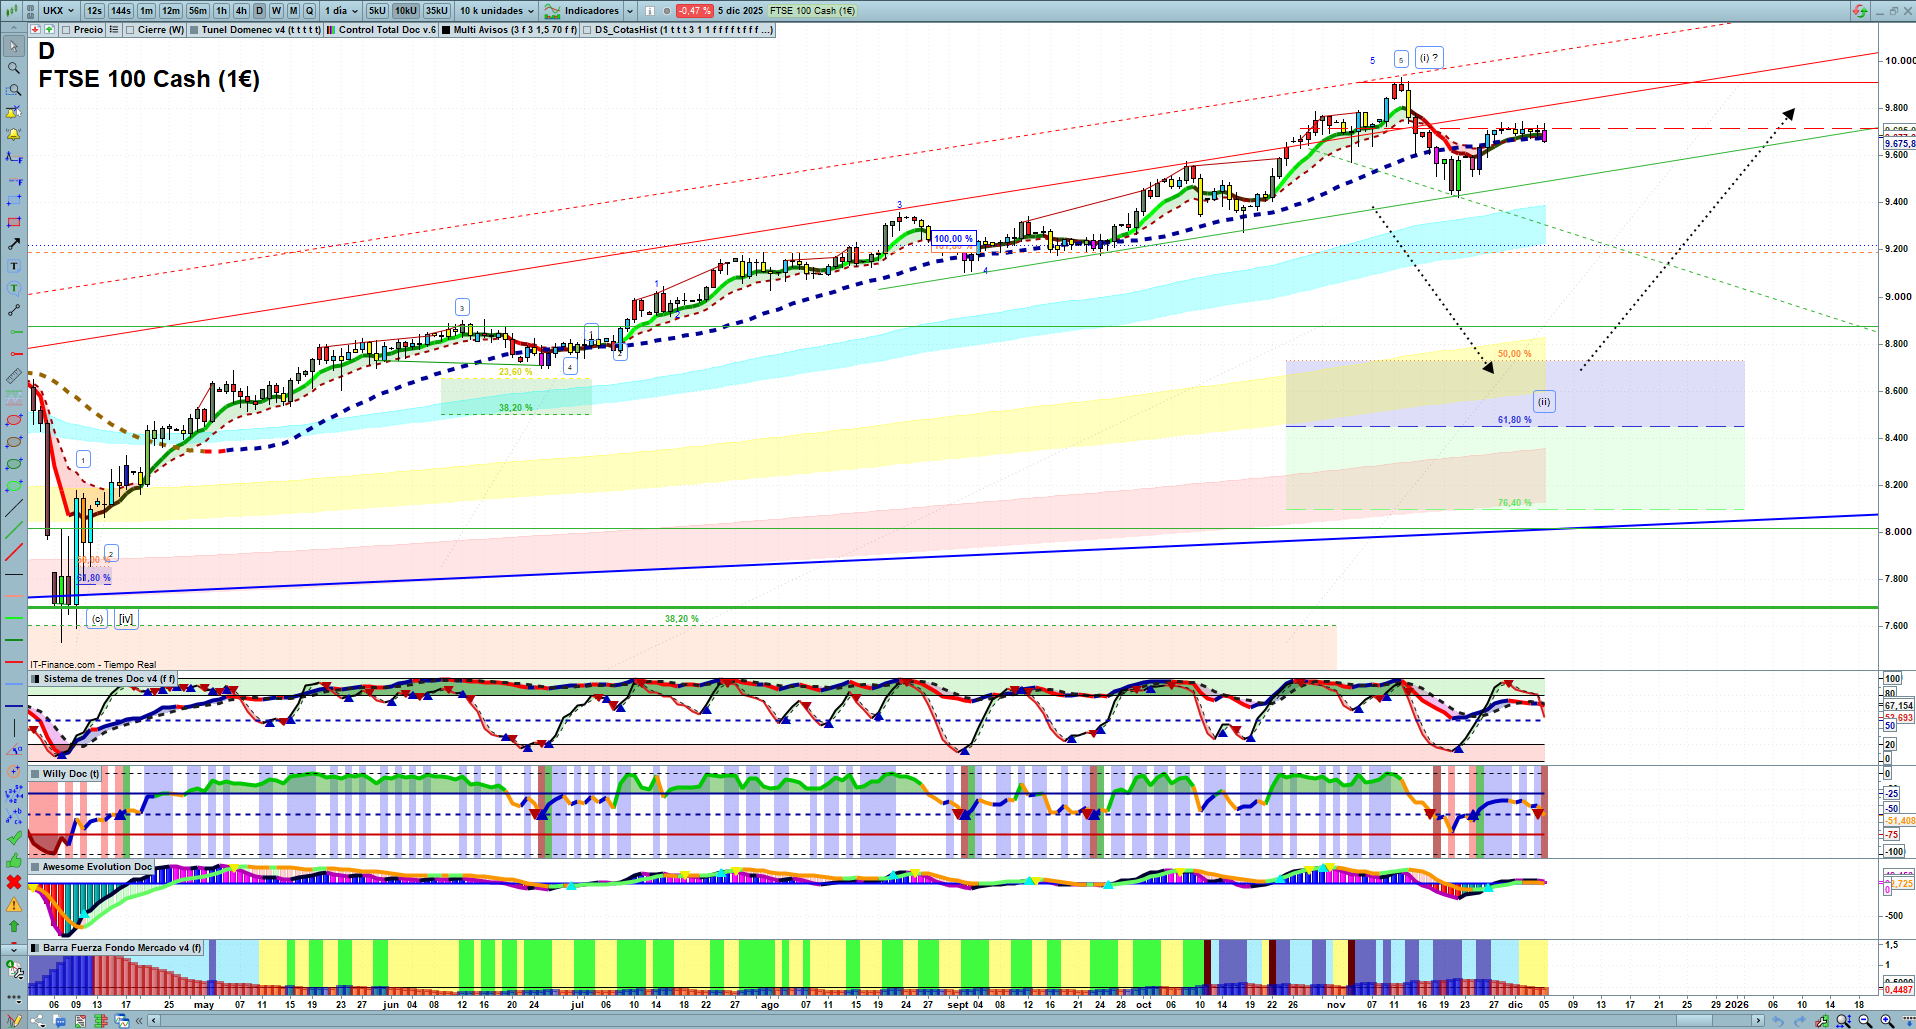Open the UKX symbol dropdown
The width and height of the screenshot is (1916, 1029).
58,11
